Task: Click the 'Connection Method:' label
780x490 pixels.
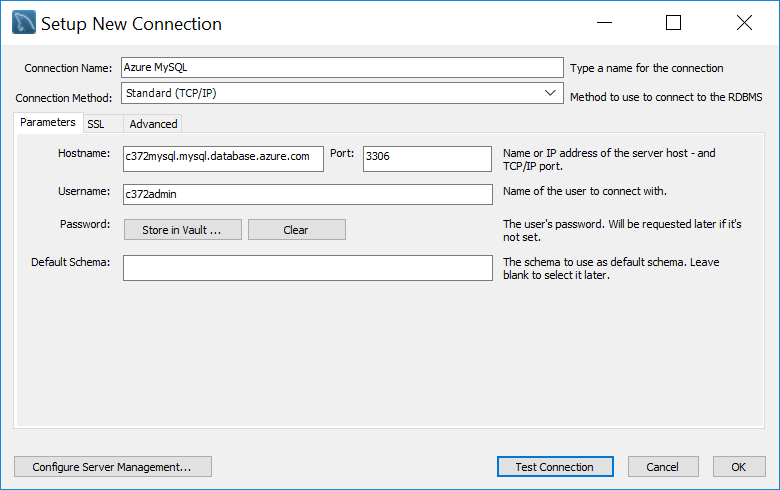Action: pos(64,98)
